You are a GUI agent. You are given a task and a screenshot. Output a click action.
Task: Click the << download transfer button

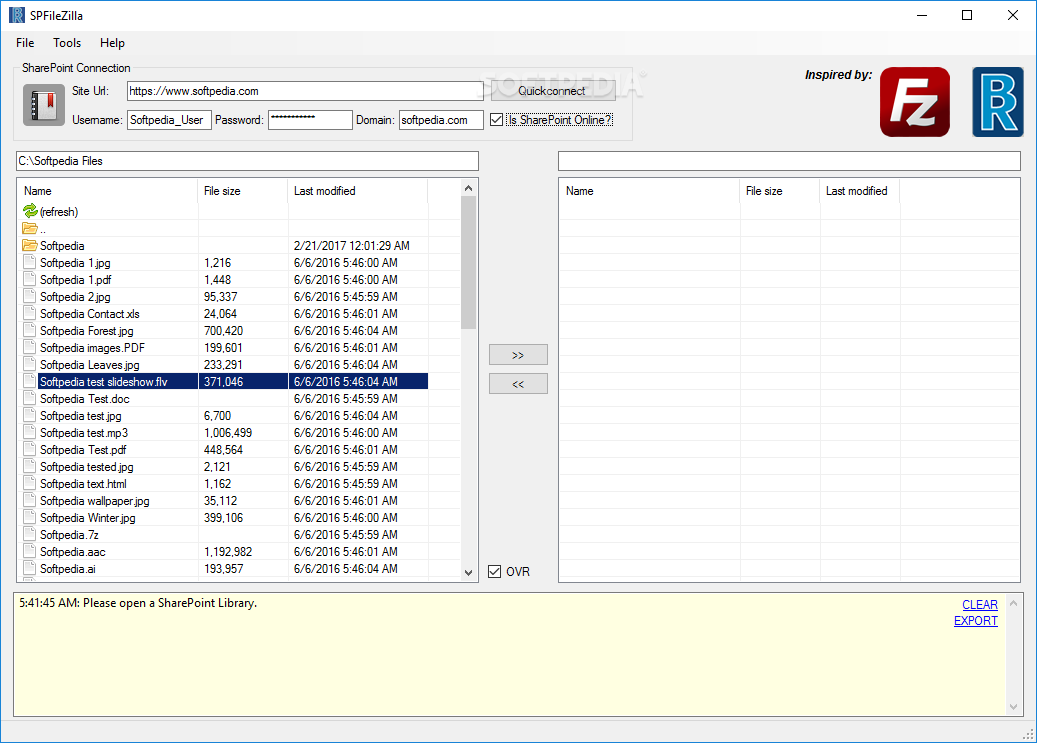pyautogui.click(x=518, y=384)
